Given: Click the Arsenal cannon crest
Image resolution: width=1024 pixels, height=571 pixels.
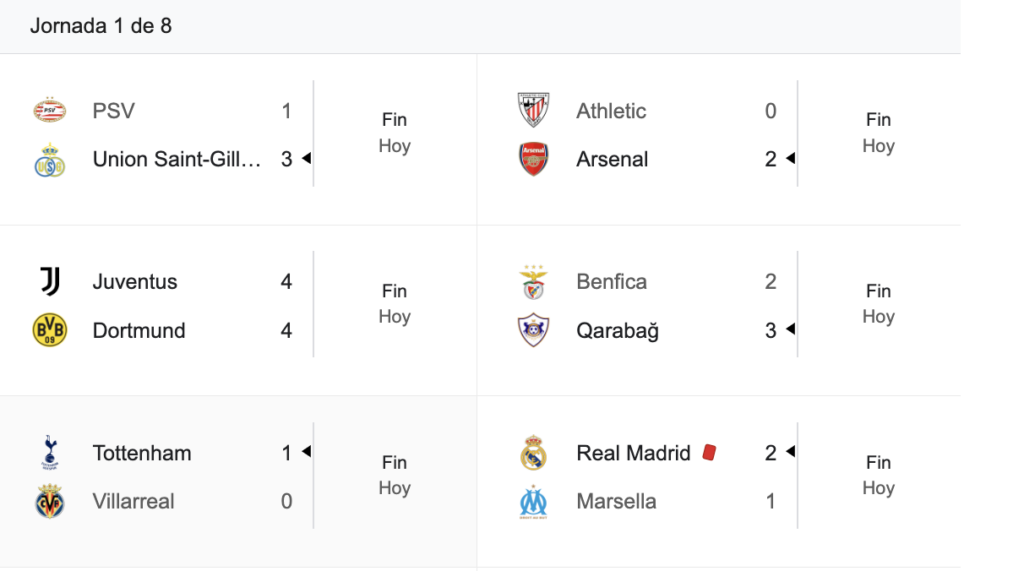Looking at the screenshot, I should (533, 160).
